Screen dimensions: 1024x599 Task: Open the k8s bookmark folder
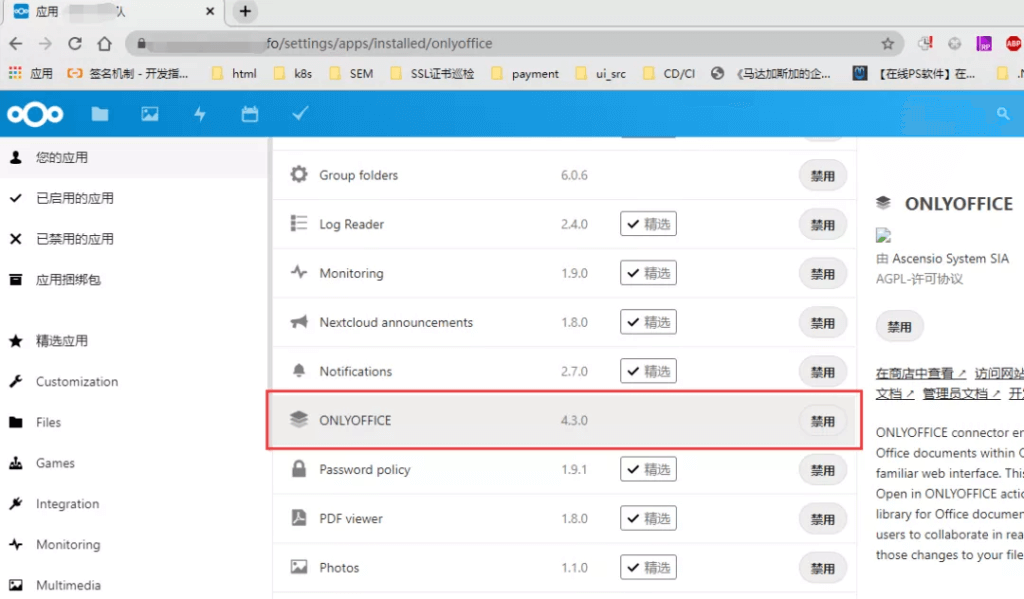(x=293, y=74)
